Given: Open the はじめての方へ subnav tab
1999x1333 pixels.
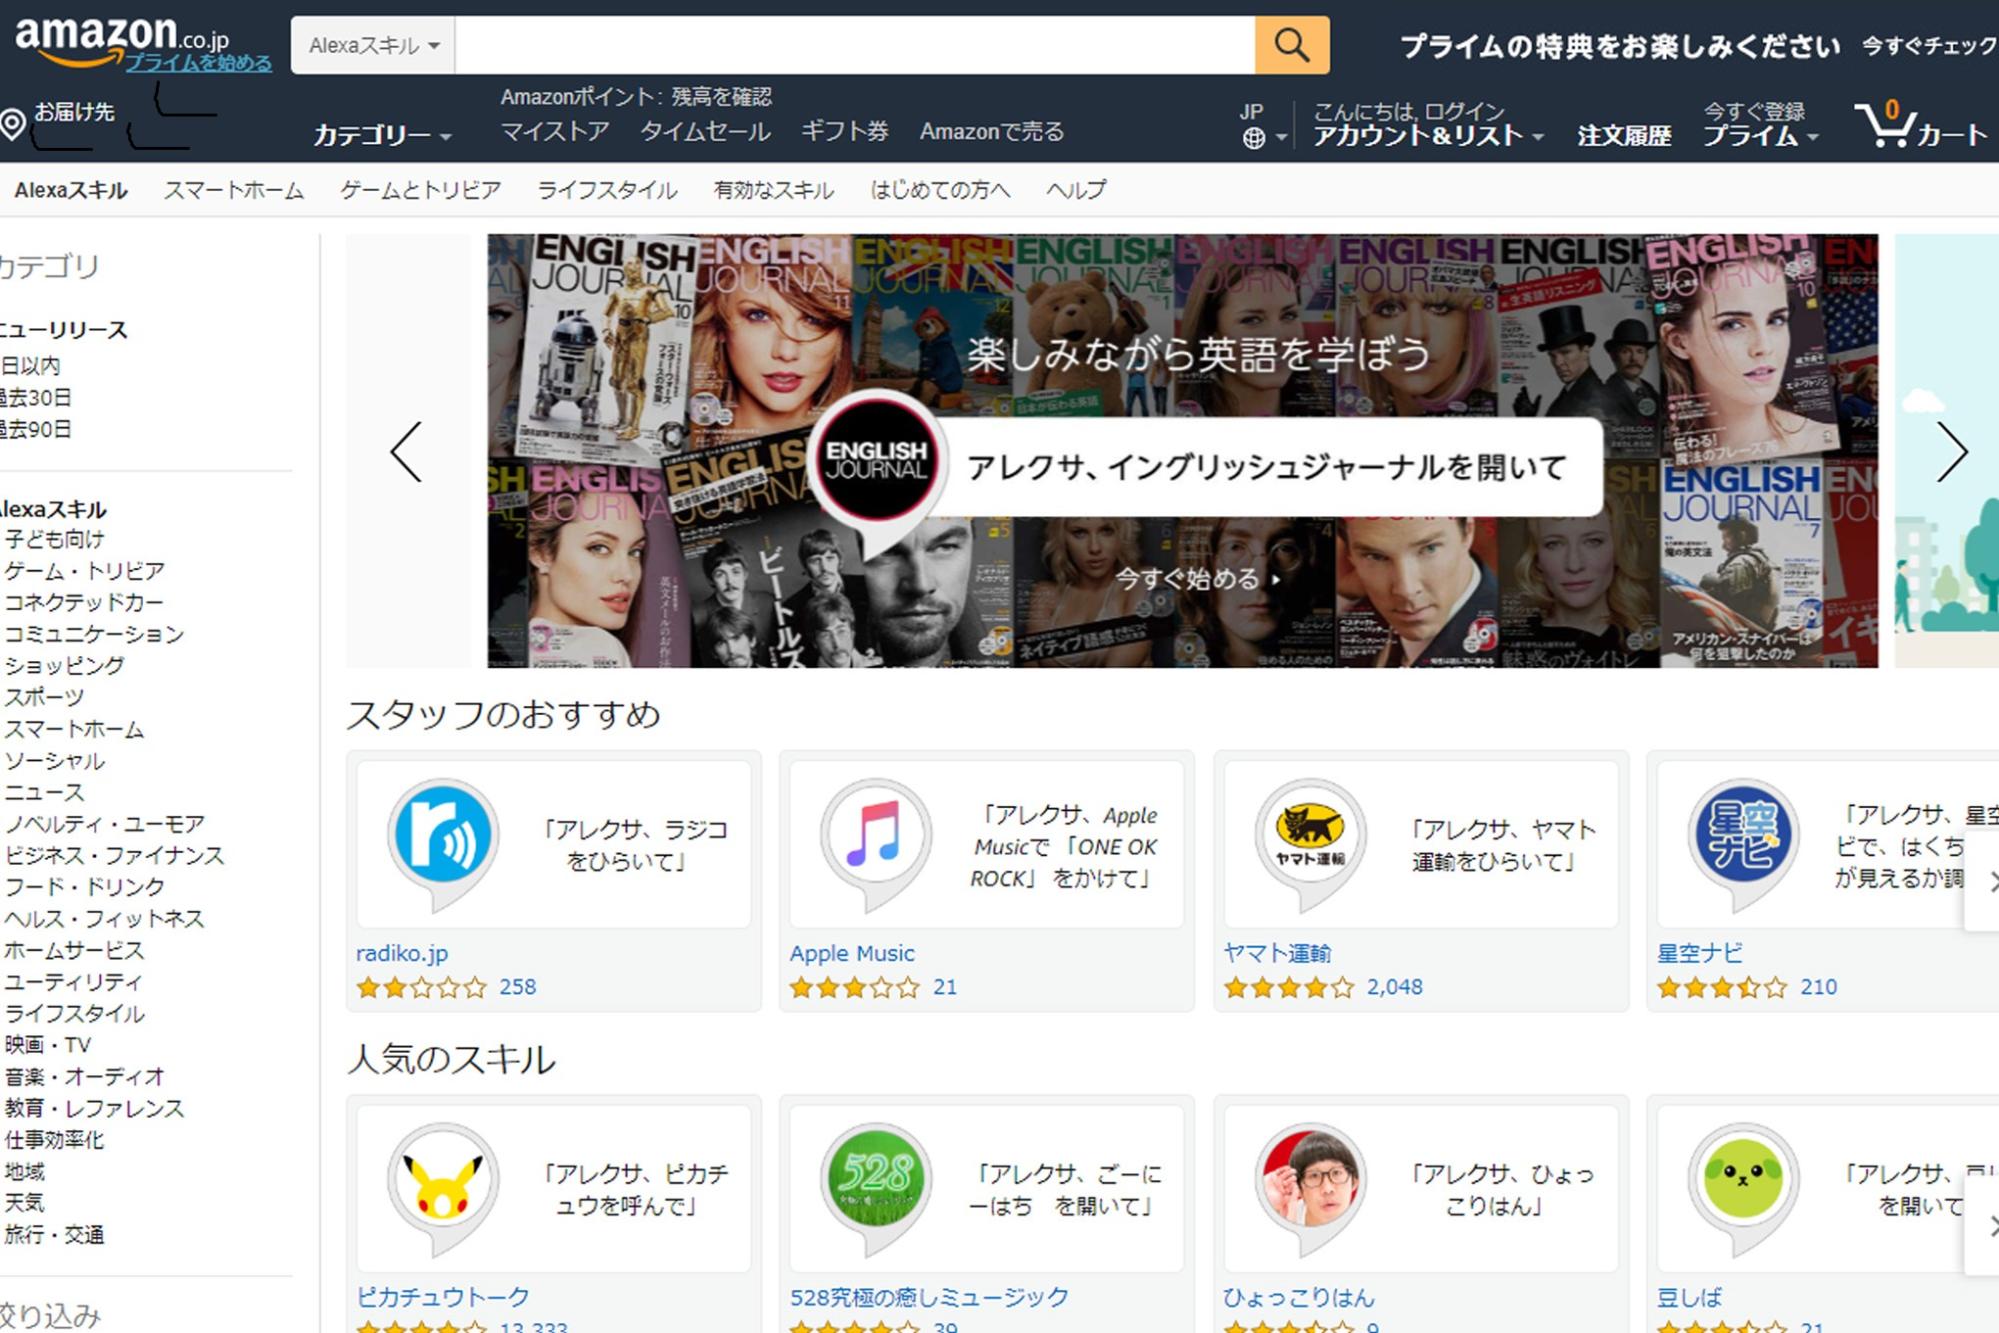Looking at the screenshot, I should point(941,190).
